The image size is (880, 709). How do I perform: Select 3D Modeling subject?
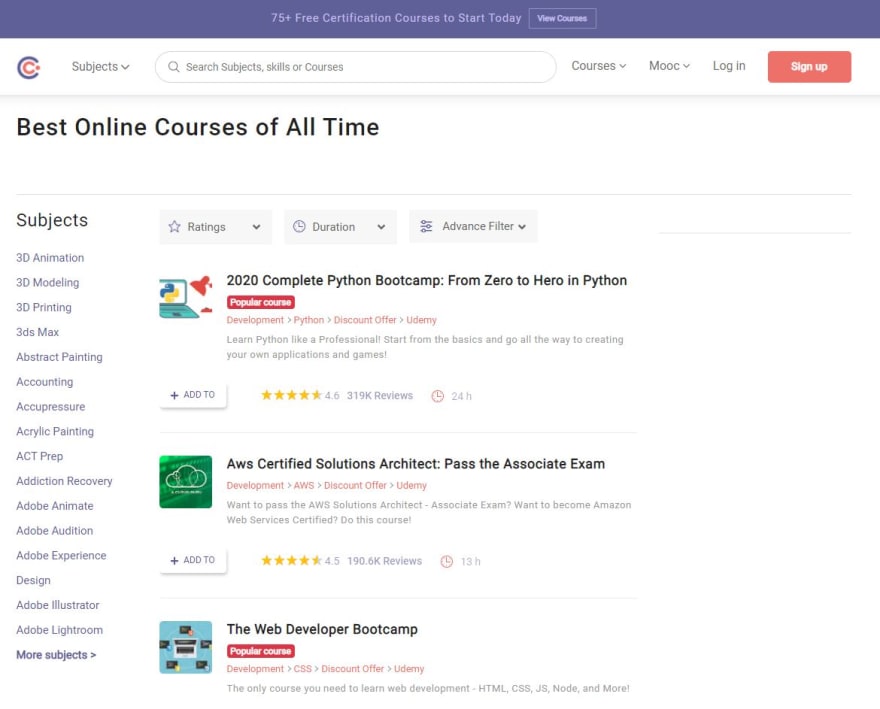click(x=48, y=282)
